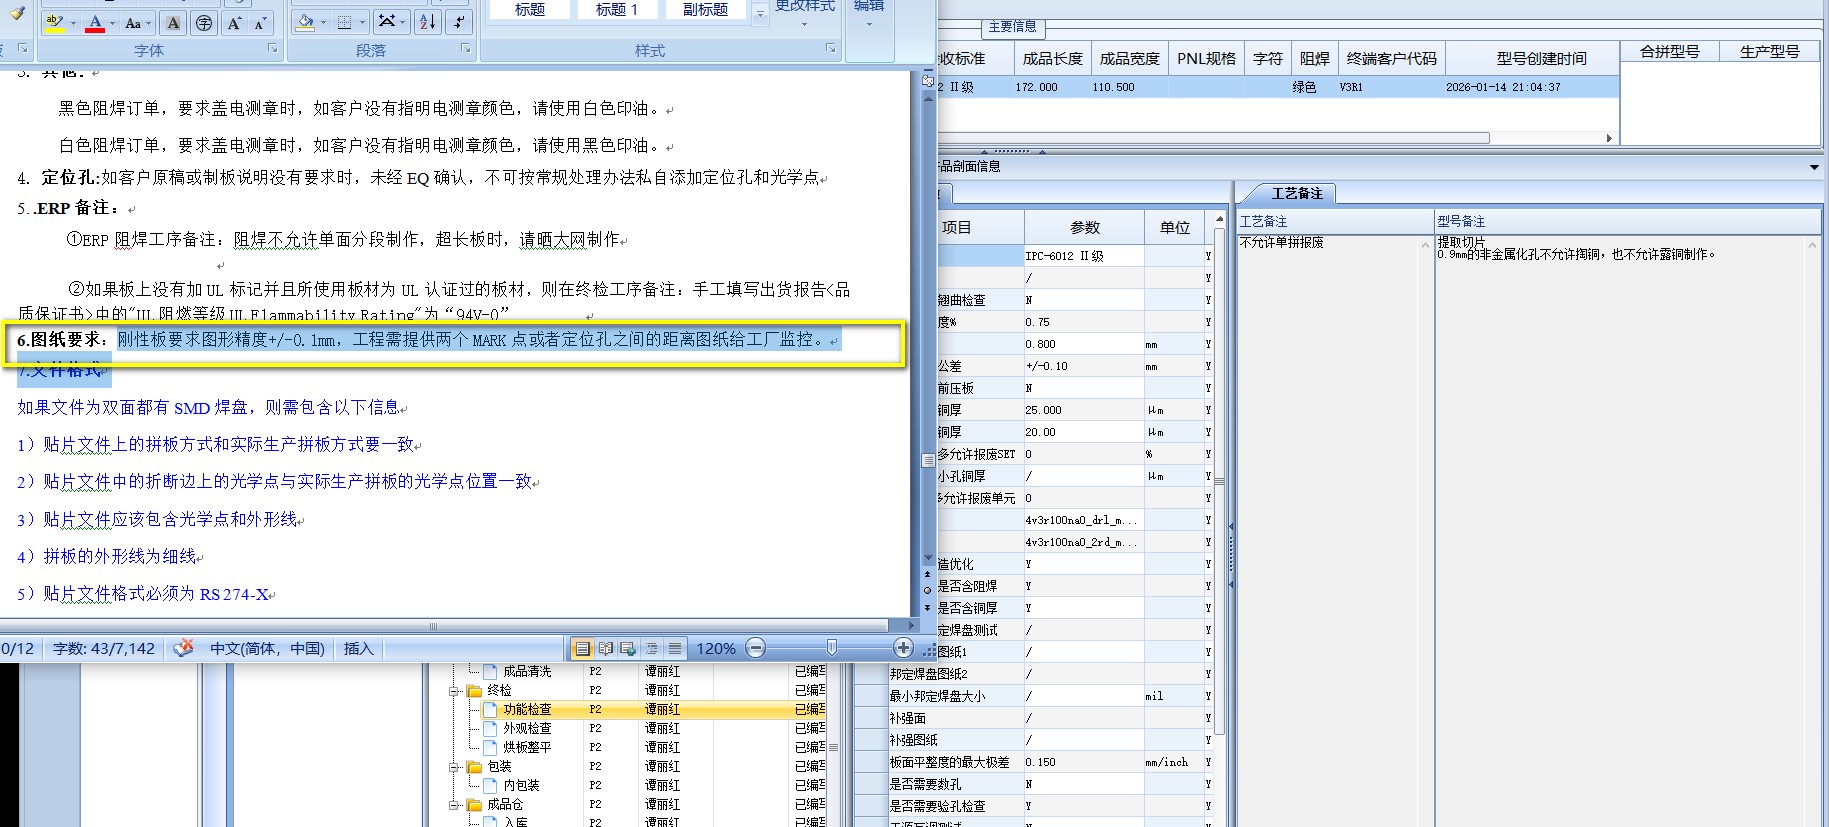Screen dimensions: 1829x827
Task: Toggle Insert/Overtype mode 插入 in the status bar
Action: pyautogui.click(x=358, y=648)
